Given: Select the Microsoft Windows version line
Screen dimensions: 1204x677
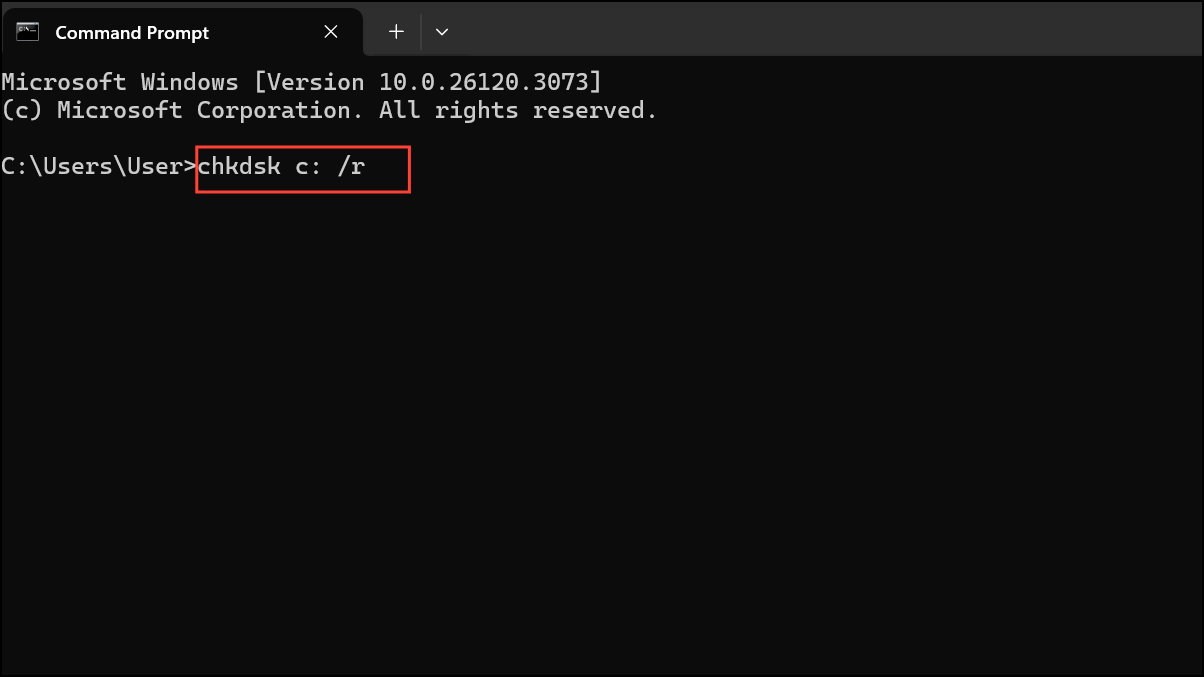Looking at the screenshot, I should [300, 81].
